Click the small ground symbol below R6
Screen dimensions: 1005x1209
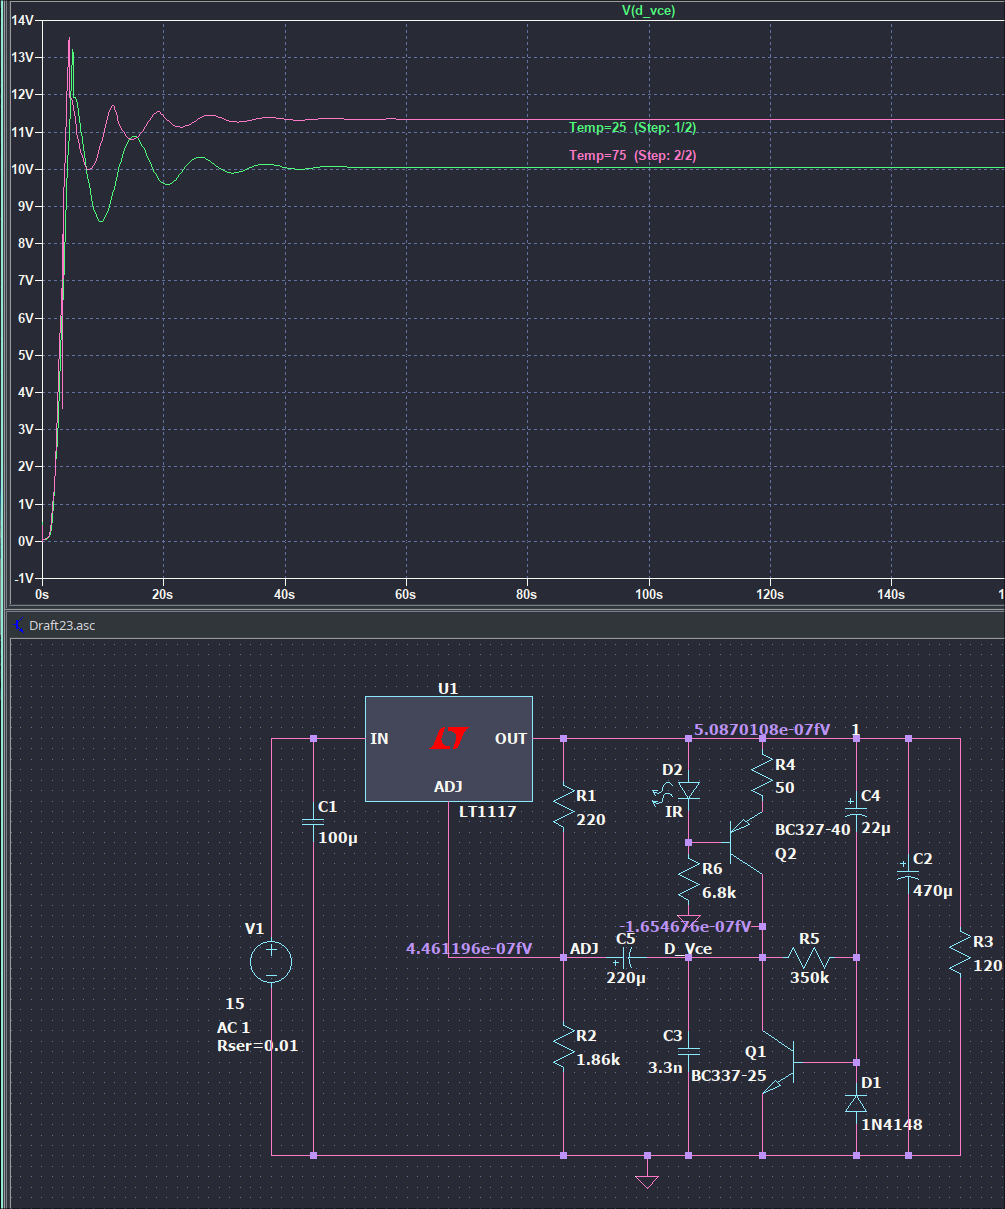tap(689, 918)
